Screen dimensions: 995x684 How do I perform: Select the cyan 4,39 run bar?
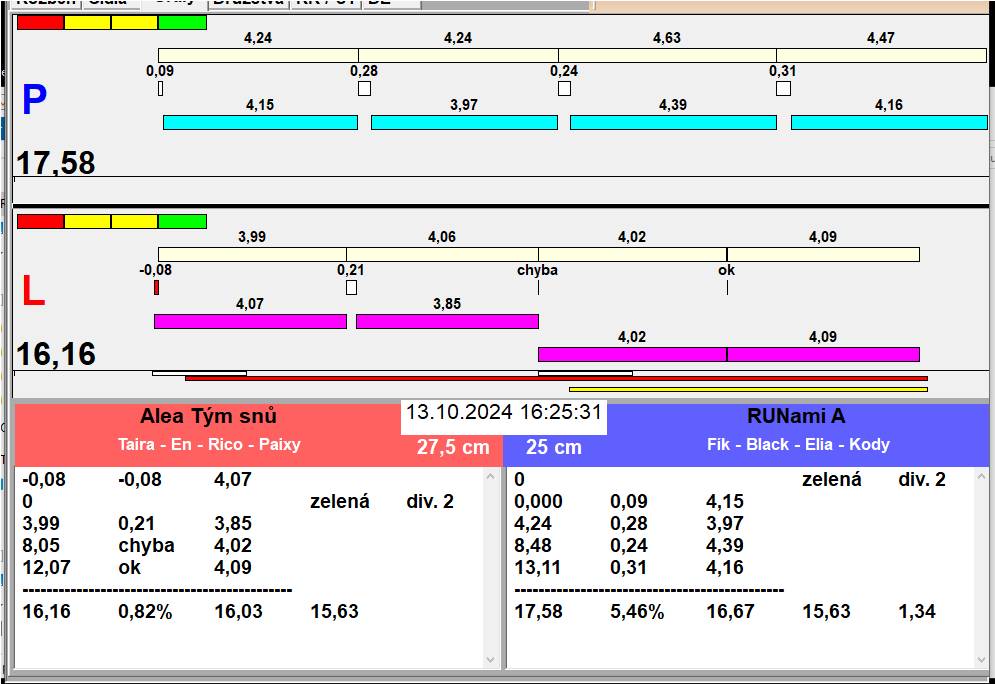pos(673,122)
